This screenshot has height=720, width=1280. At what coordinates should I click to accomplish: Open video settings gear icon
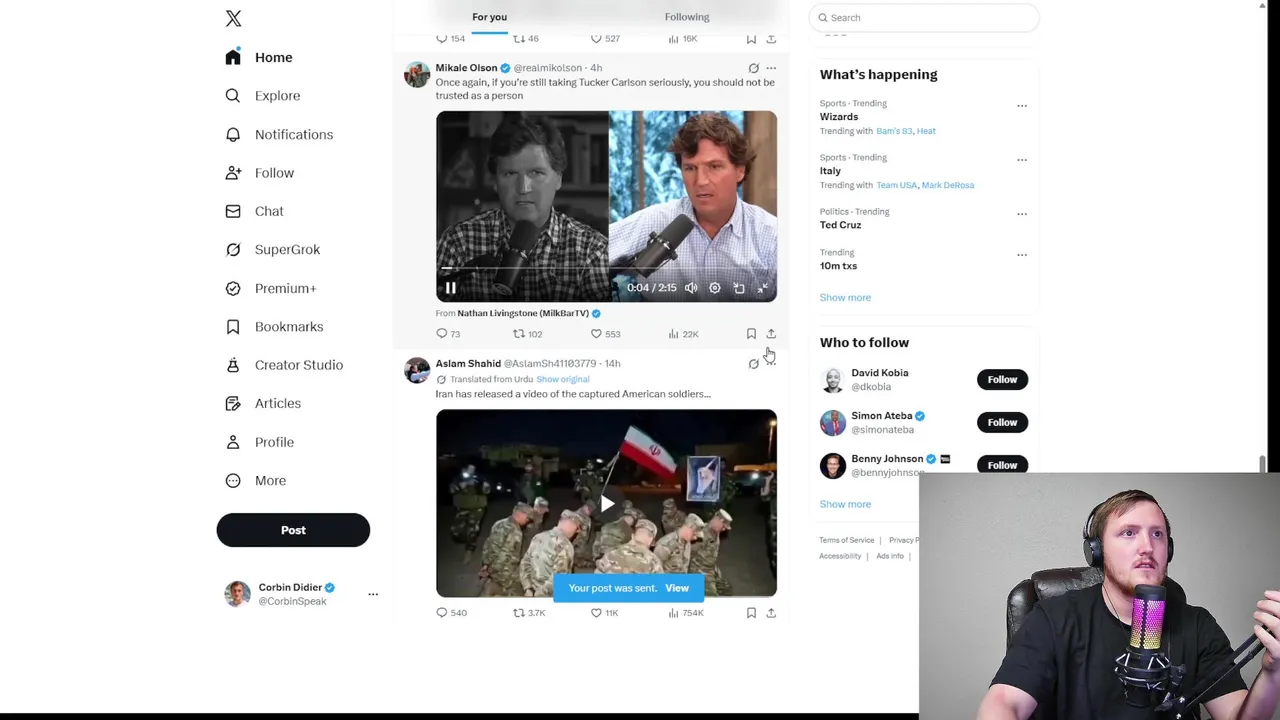point(715,288)
